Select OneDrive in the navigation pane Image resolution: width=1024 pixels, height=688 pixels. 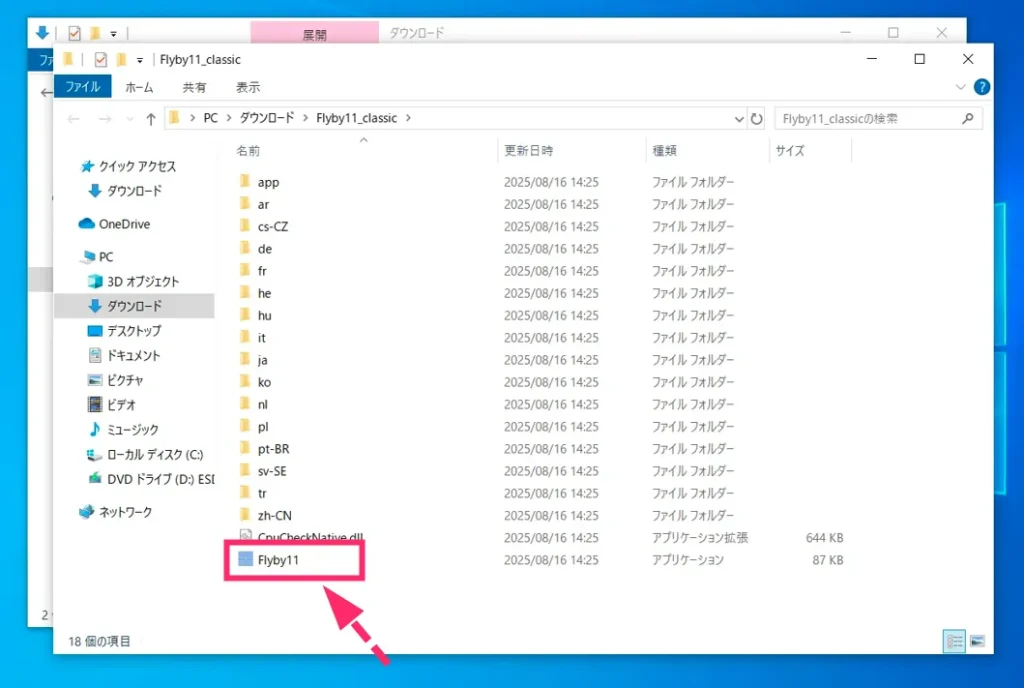[115, 224]
